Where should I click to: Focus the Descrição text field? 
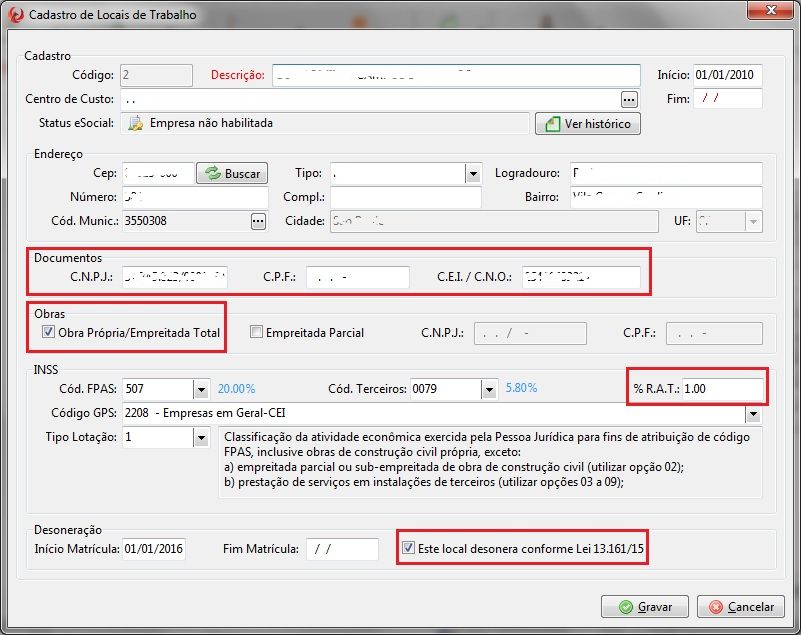click(x=456, y=75)
